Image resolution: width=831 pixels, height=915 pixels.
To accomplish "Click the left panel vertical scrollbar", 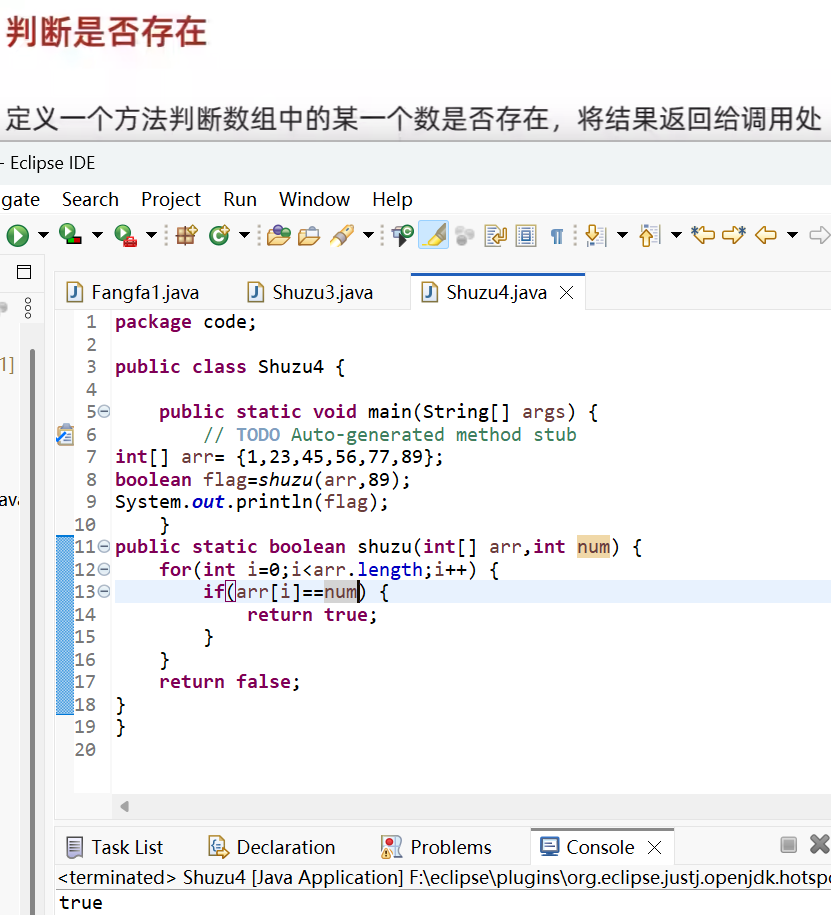I will [33, 631].
